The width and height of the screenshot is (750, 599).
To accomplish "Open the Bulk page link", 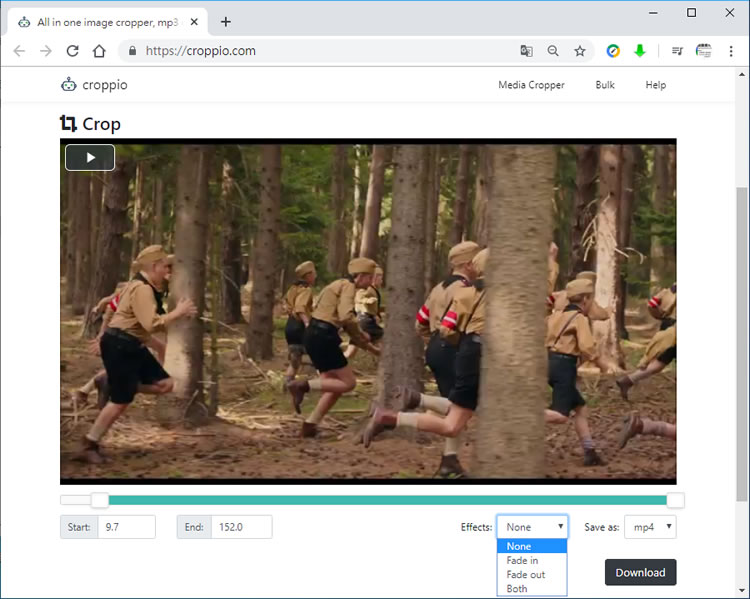I will pyautogui.click(x=605, y=85).
